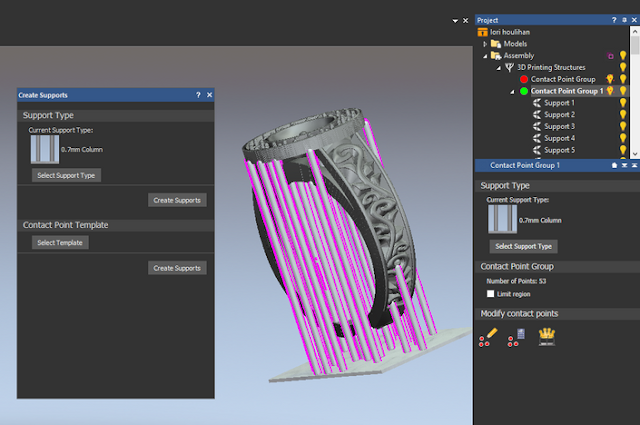Click the collapse-up icon in Contact Point Group 1 header
Viewport: 640px width, 425px height.
click(634, 165)
